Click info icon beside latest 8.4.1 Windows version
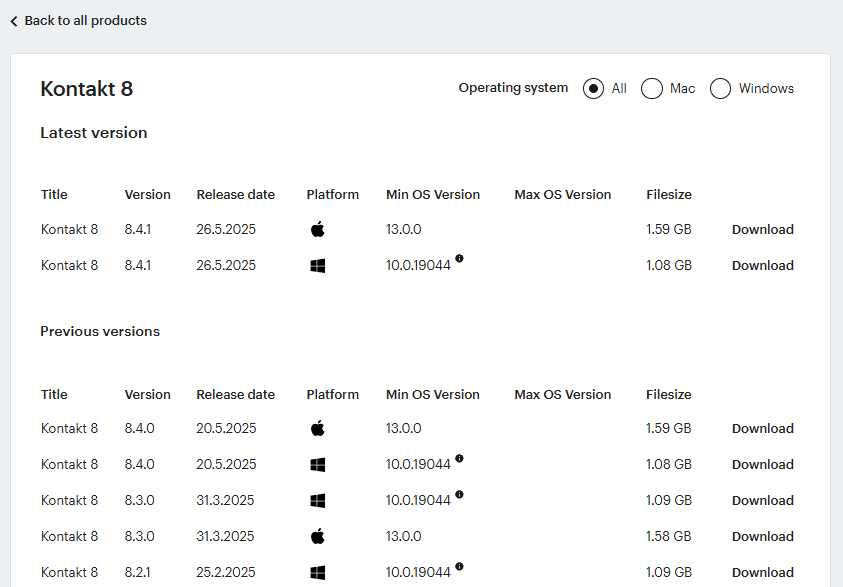843x587 pixels. point(459,259)
